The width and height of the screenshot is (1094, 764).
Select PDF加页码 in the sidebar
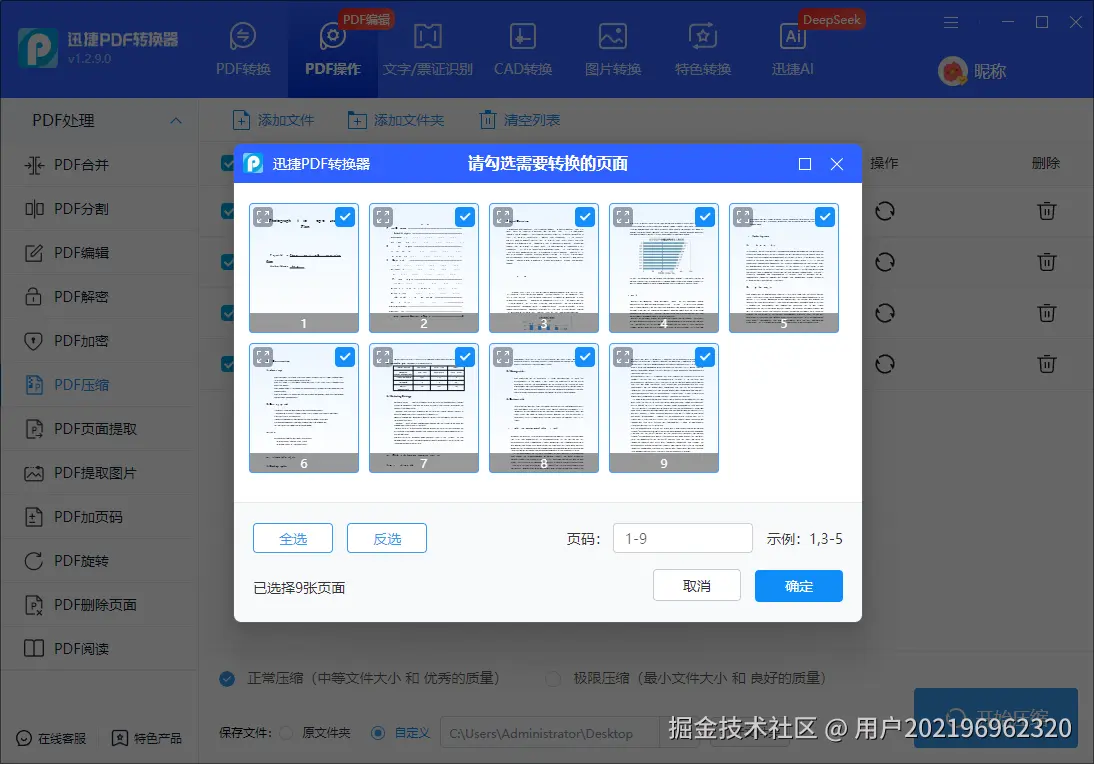[99, 516]
